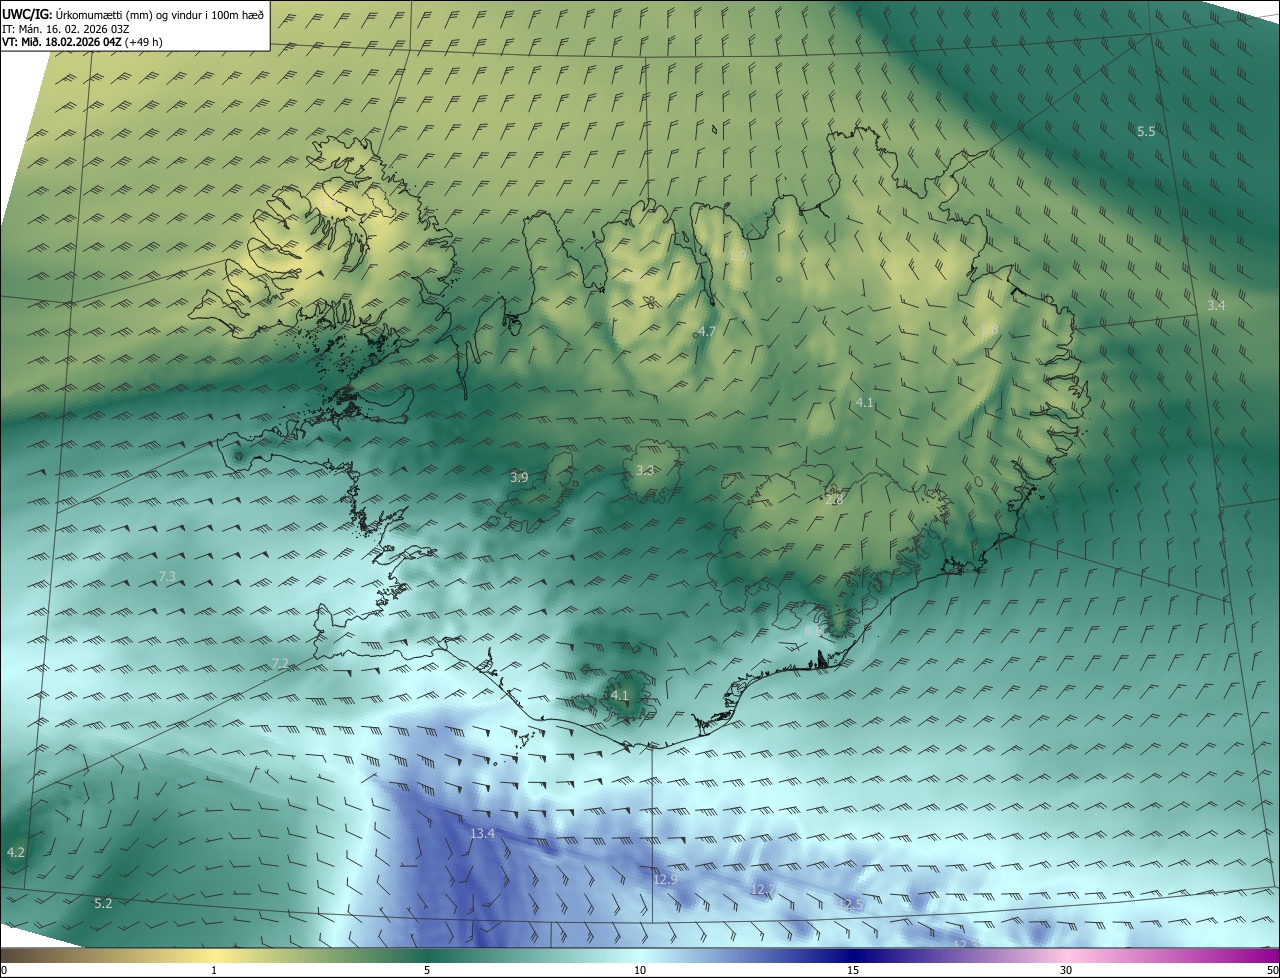This screenshot has height=978, width=1280.
Task: Click the colour scale tick labelled 50
Action: click(1272, 970)
